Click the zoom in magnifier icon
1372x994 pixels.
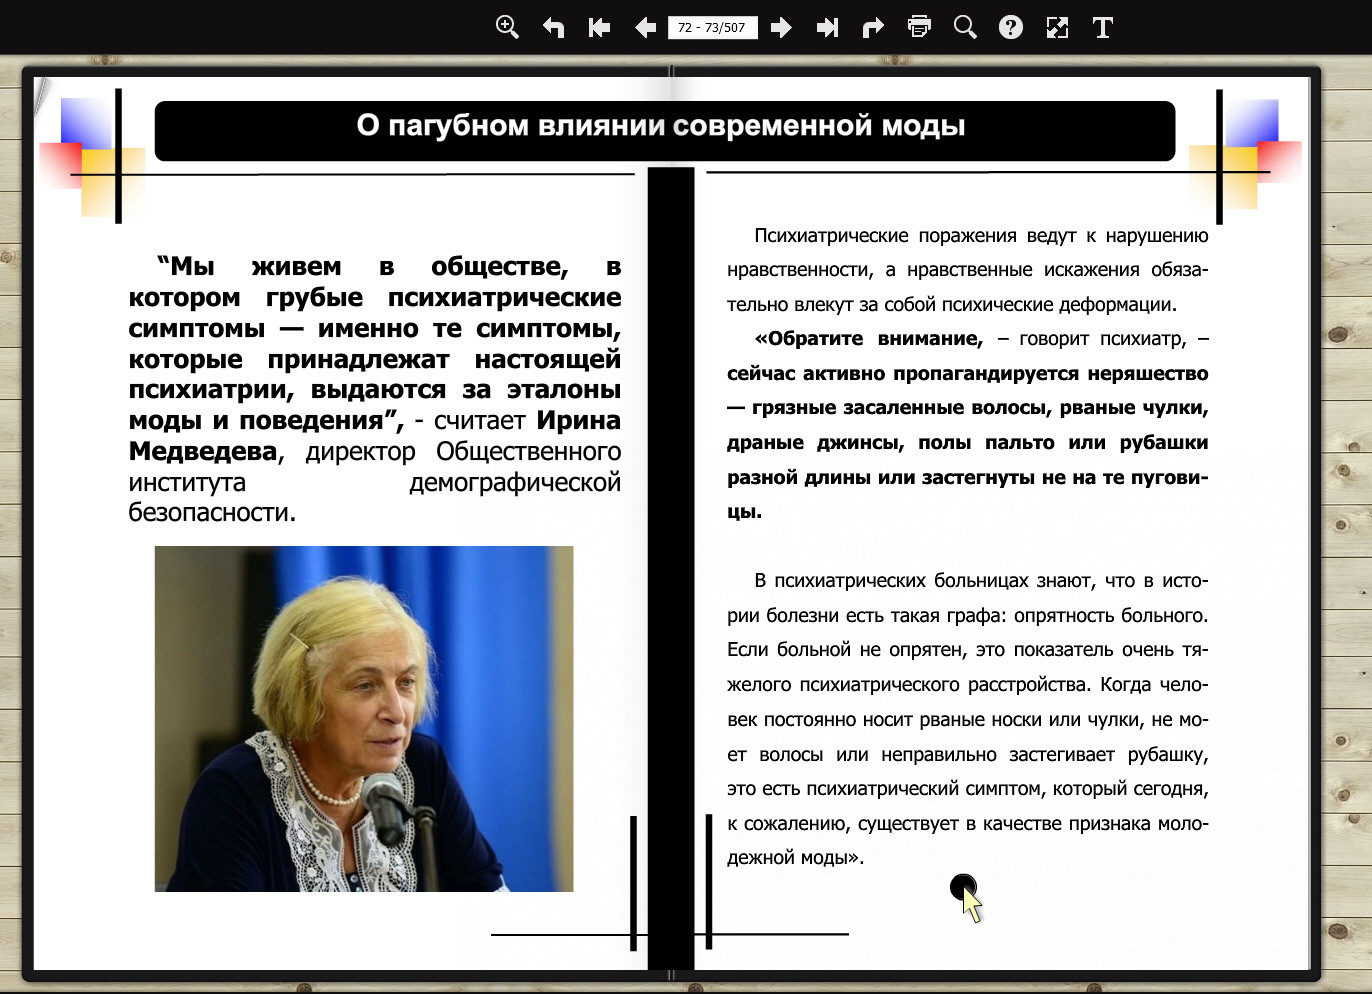click(507, 27)
